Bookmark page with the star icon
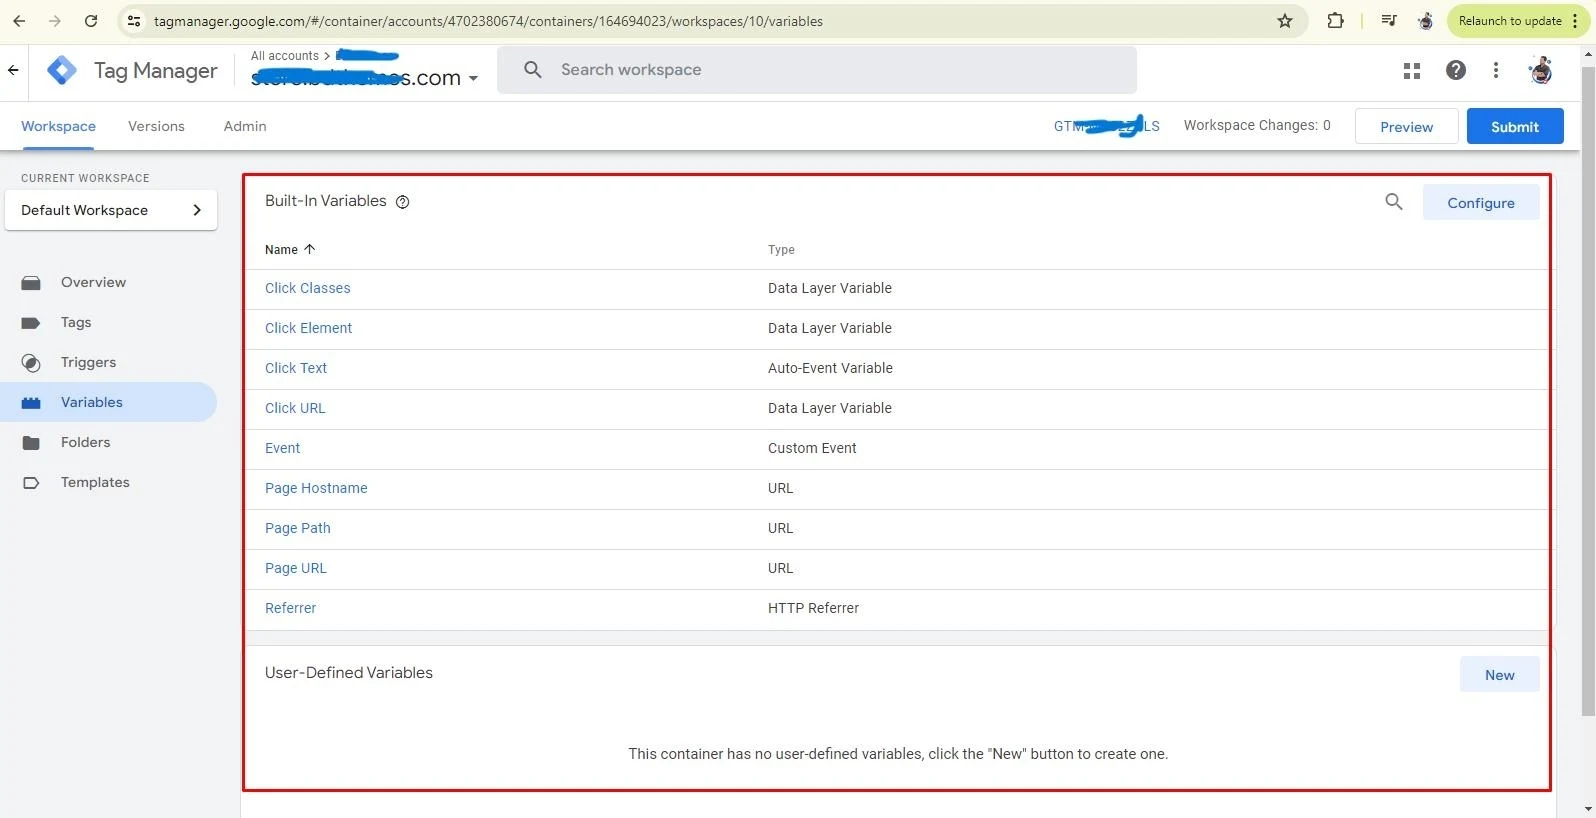The height and width of the screenshot is (818, 1596). point(1285,21)
